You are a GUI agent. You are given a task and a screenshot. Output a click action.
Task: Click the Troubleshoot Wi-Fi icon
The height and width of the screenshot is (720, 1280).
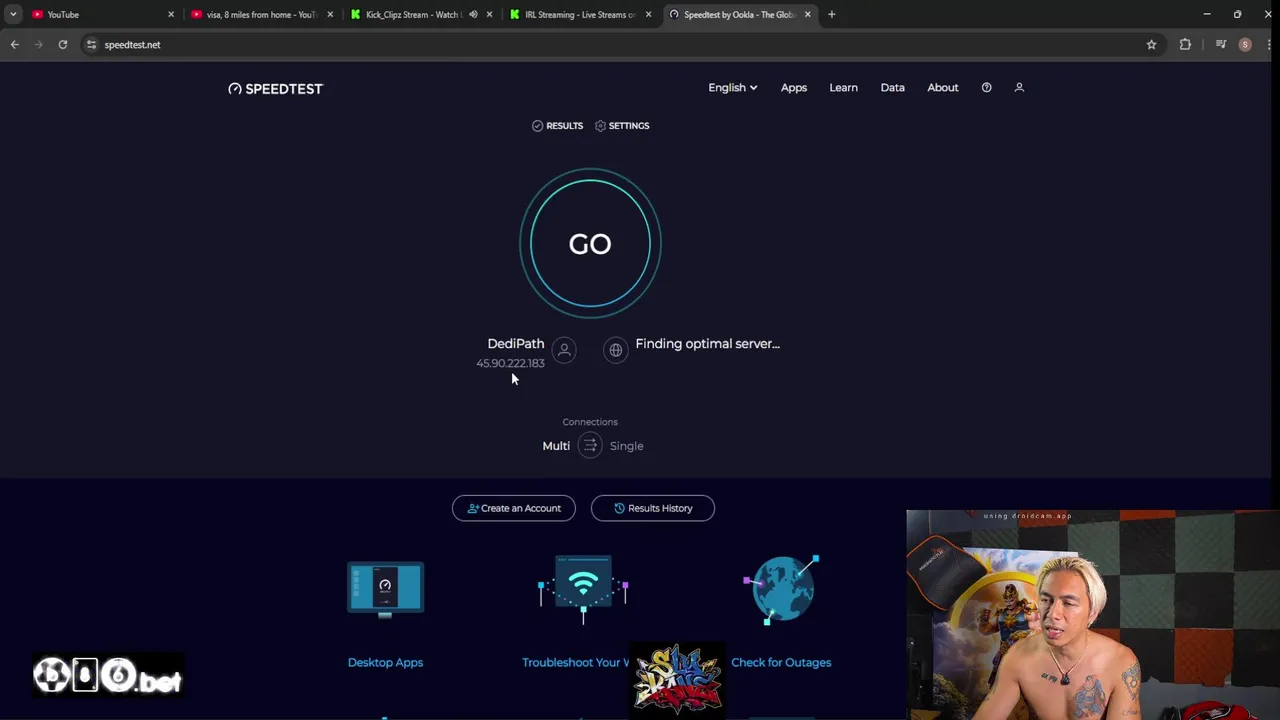583,589
